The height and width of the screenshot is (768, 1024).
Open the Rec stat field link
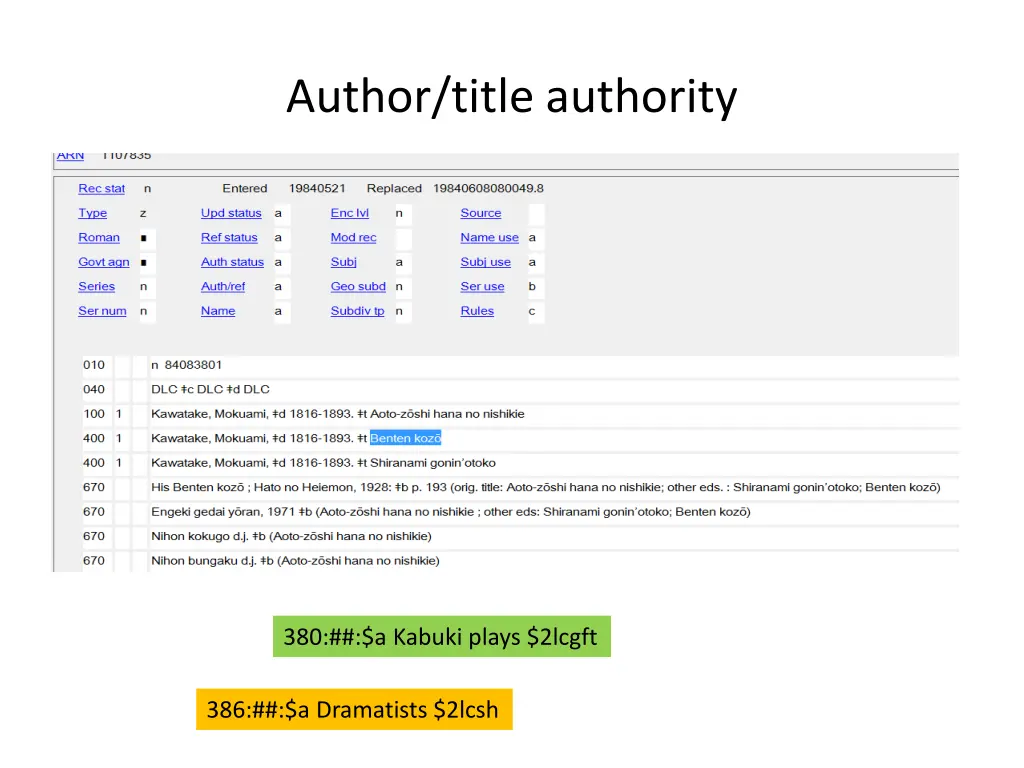101,189
